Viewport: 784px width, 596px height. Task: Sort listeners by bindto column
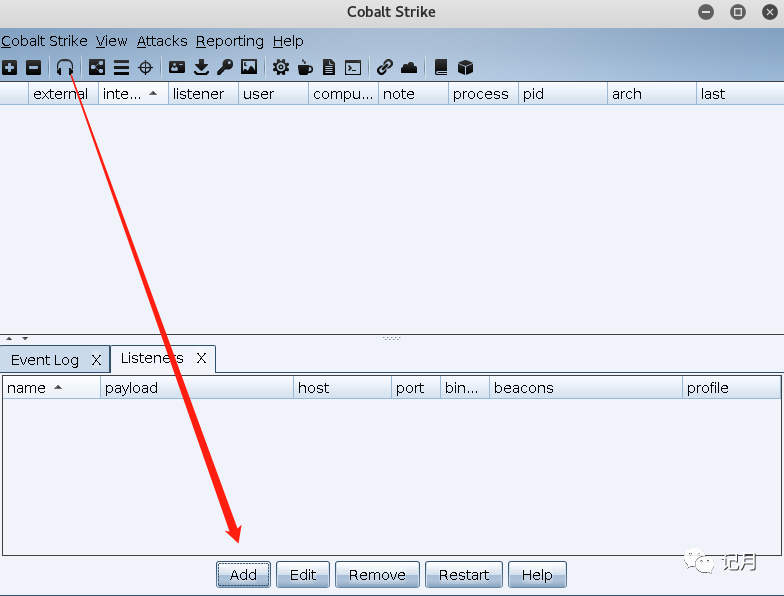point(464,388)
